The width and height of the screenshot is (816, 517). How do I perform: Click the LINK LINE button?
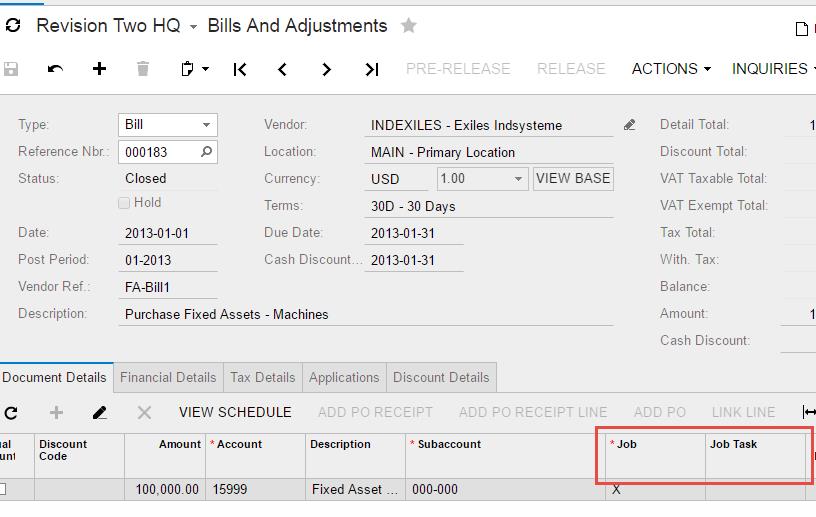pos(743,412)
